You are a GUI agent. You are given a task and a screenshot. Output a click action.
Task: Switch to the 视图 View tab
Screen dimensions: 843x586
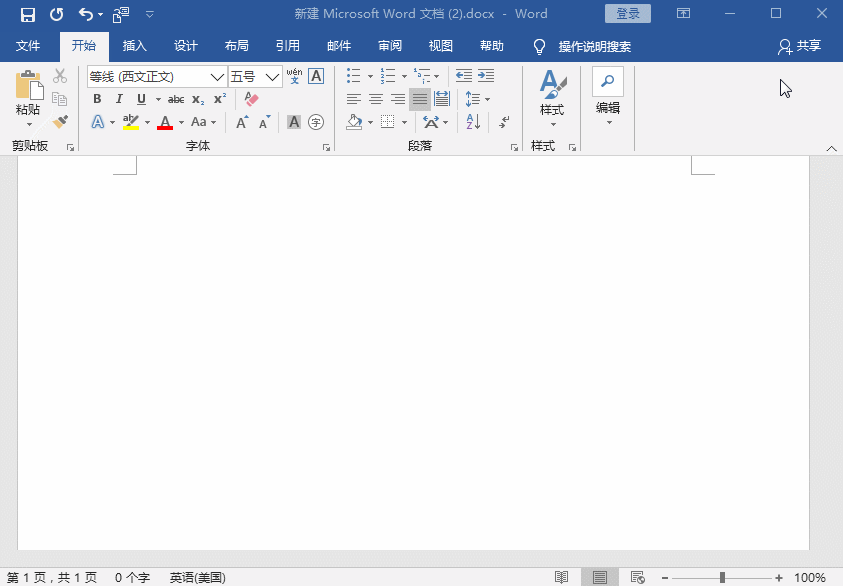click(441, 46)
